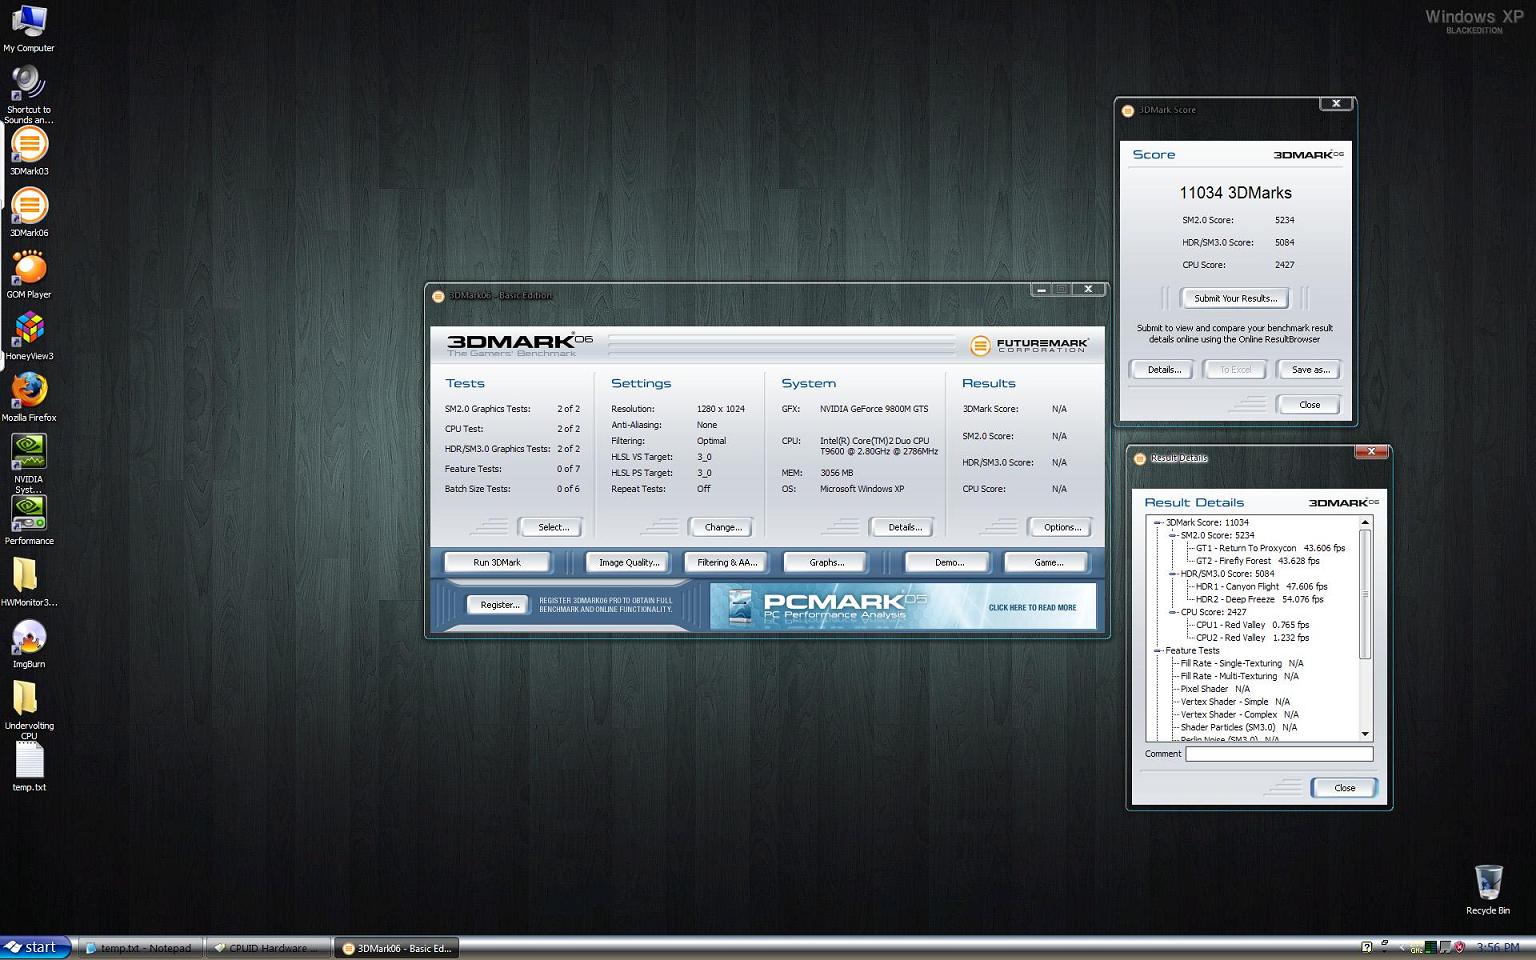Collapse the CPU Score: 2427 node
The height and width of the screenshot is (960, 1536).
[1172, 612]
